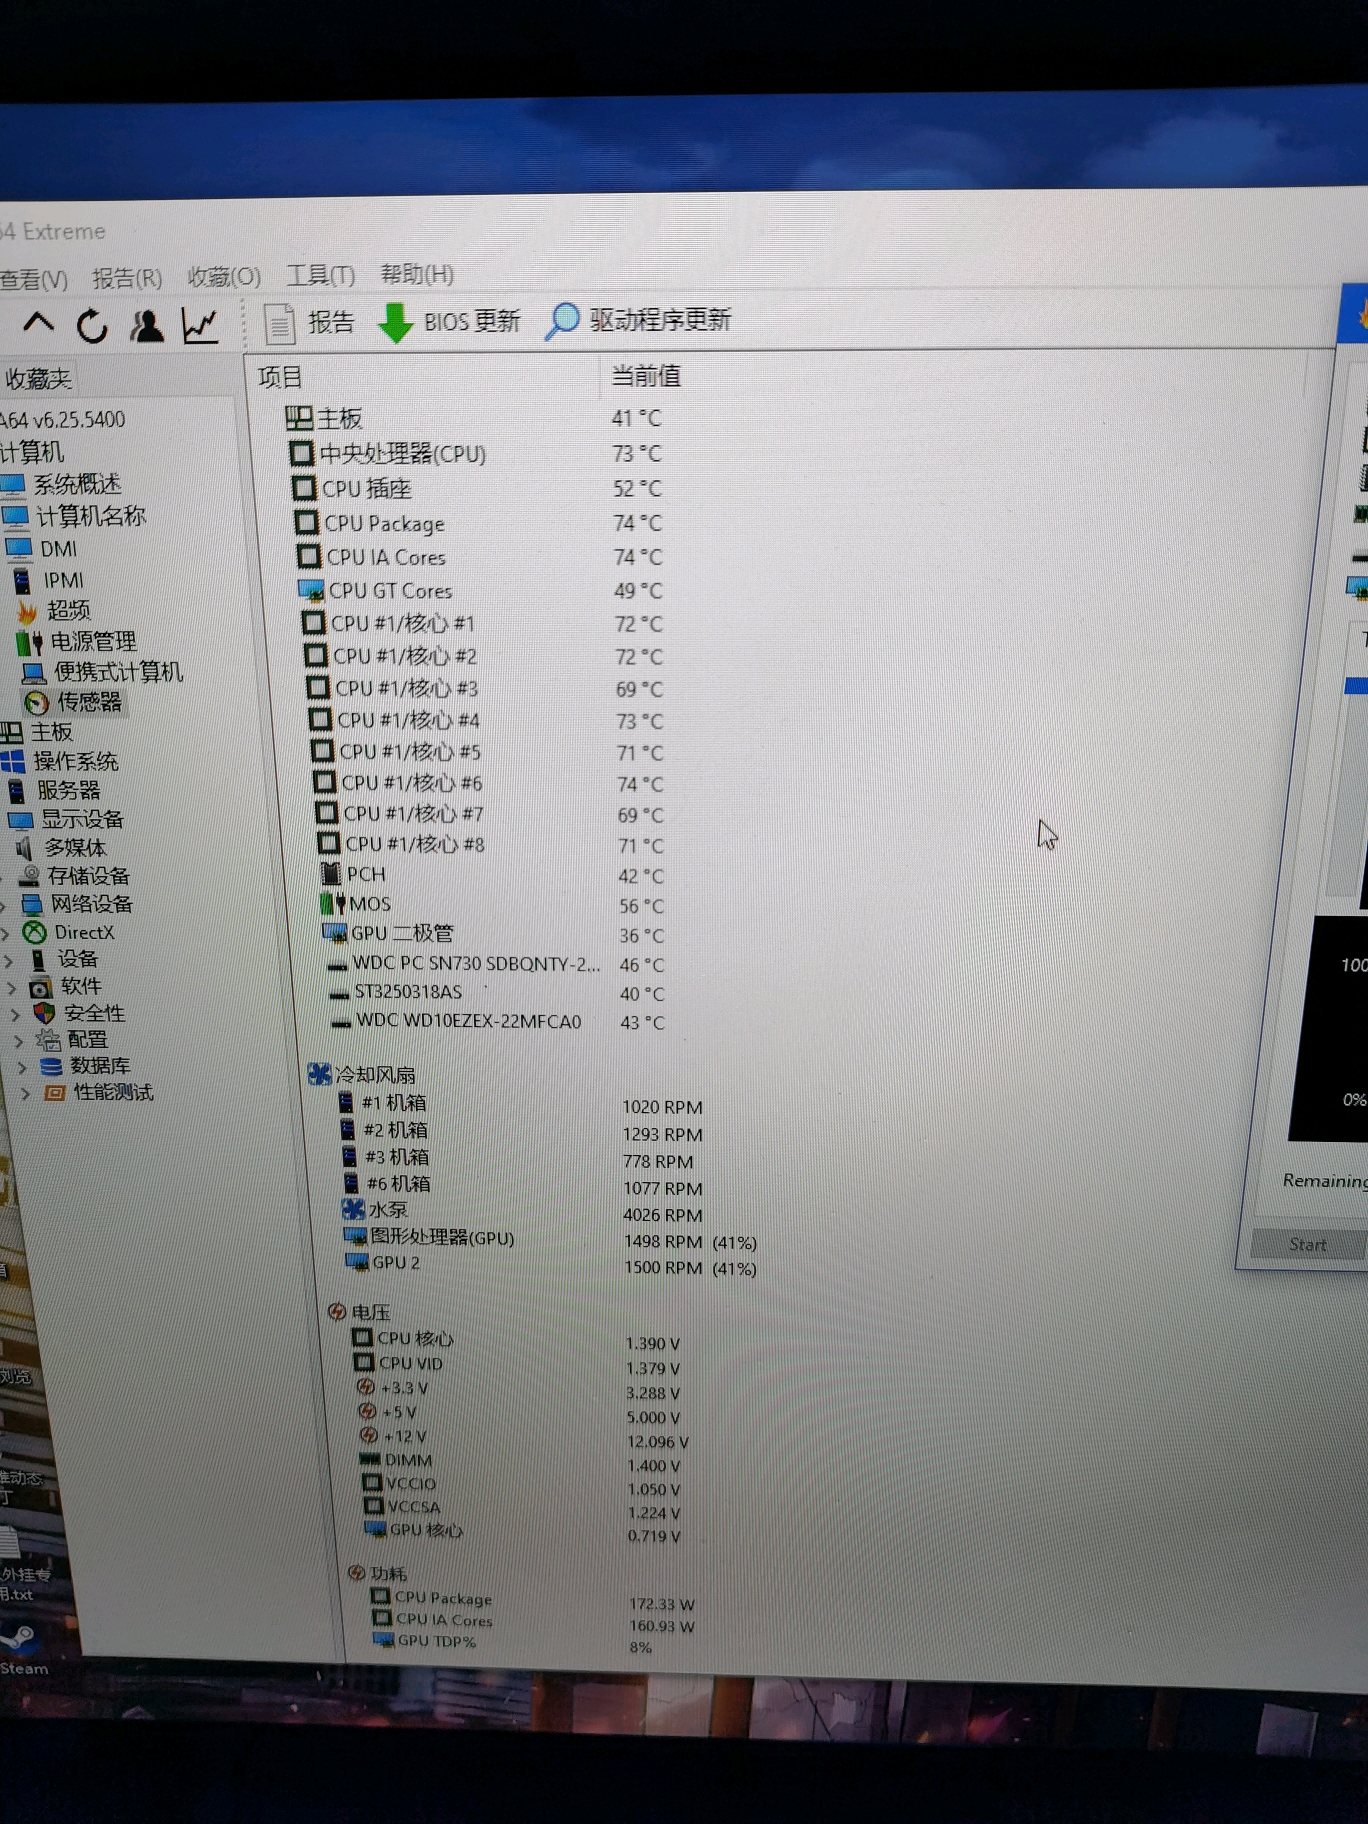
Task: Open the 帮助(H) menu
Action: point(417,274)
